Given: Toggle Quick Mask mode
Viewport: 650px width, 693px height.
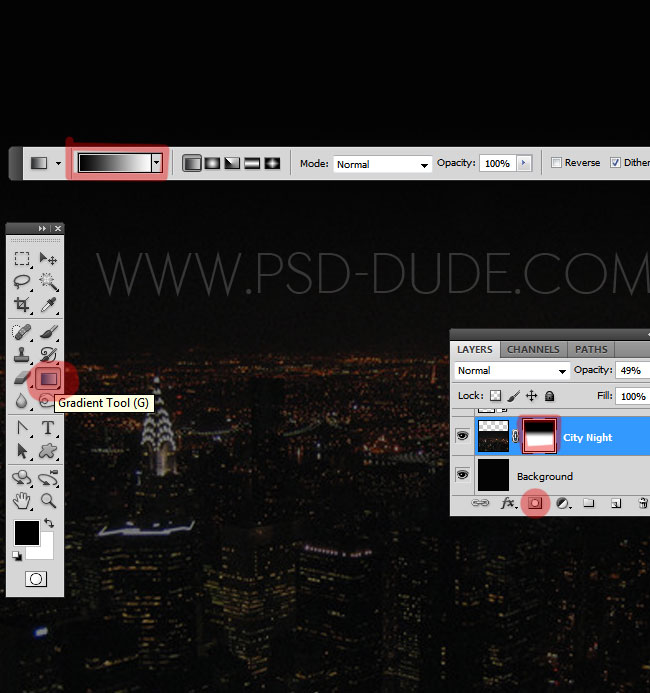Looking at the screenshot, I should click(36, 579).
